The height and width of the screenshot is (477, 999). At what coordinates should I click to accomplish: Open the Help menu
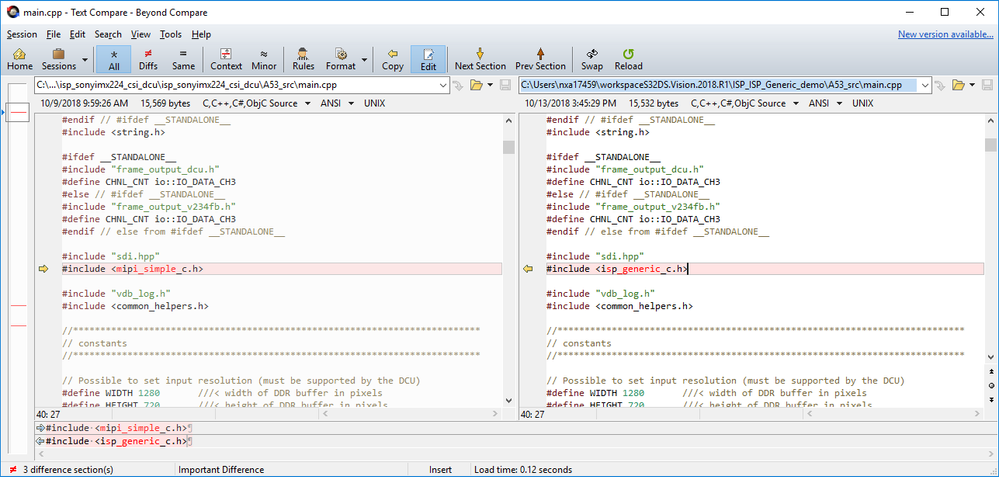pos(201,34)
